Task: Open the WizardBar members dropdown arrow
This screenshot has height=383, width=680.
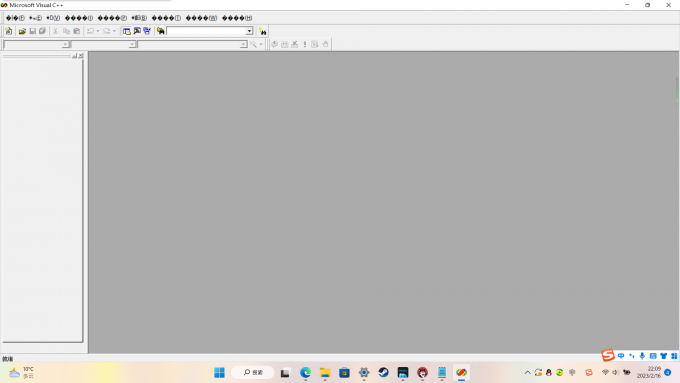Action: click(243, 44)
